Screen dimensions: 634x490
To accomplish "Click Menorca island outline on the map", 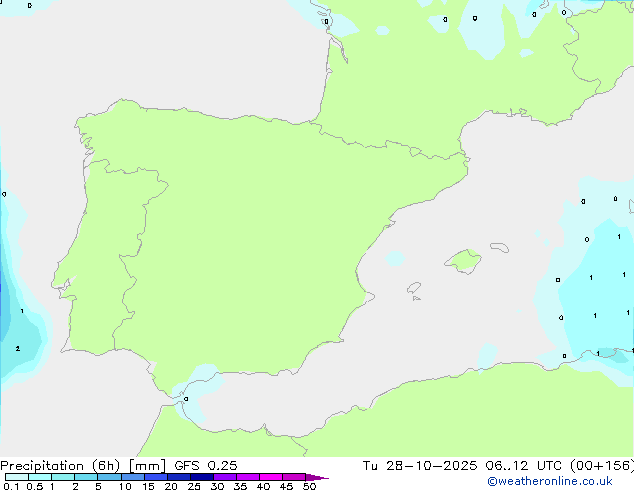I will 499,247.
